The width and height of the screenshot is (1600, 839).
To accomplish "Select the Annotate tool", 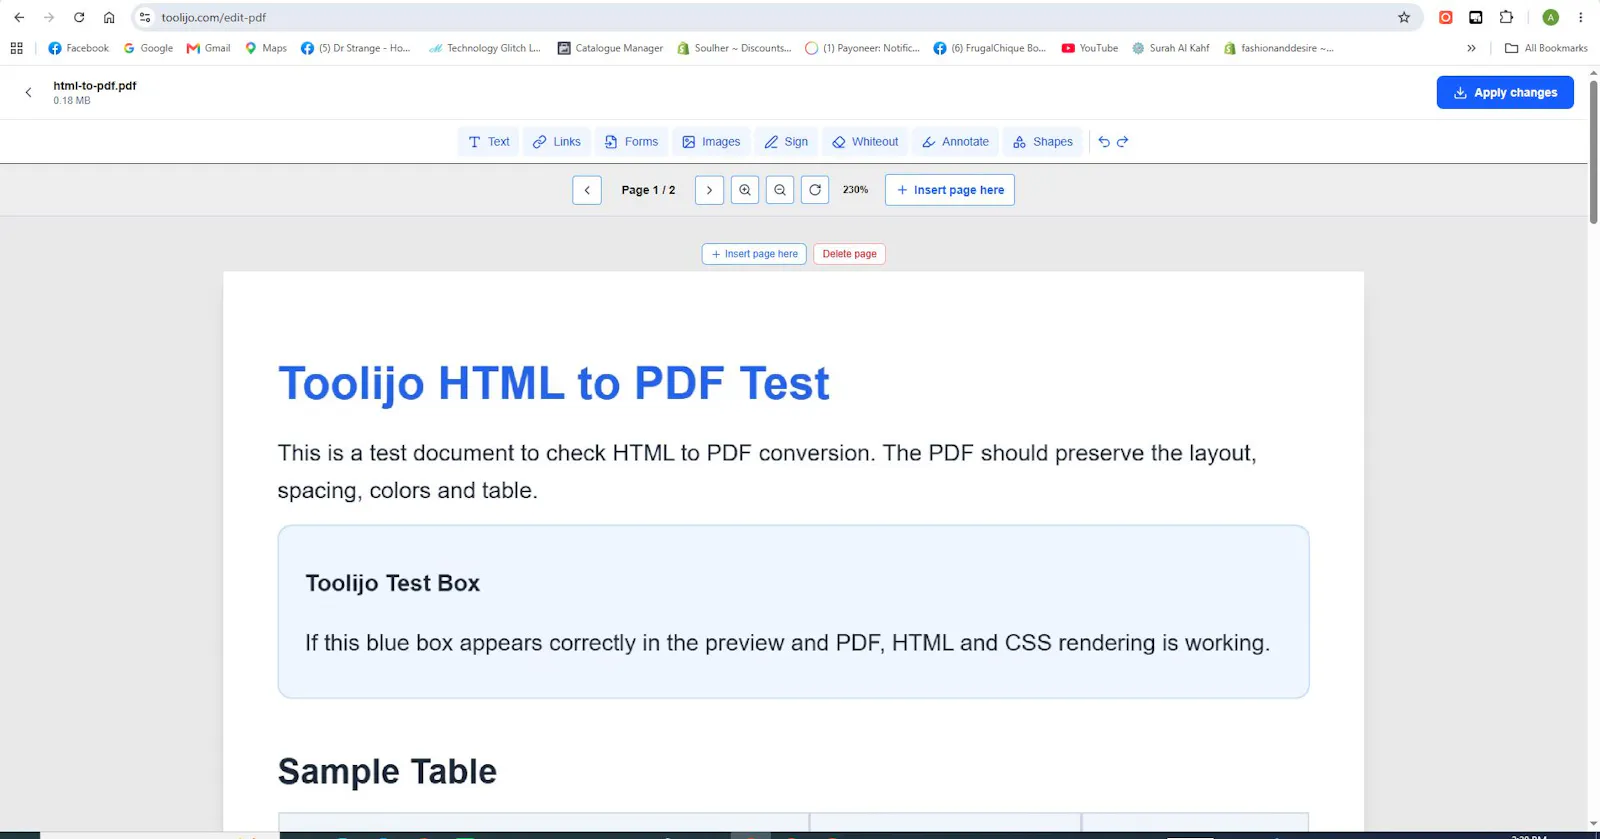I will click(955, 142).
